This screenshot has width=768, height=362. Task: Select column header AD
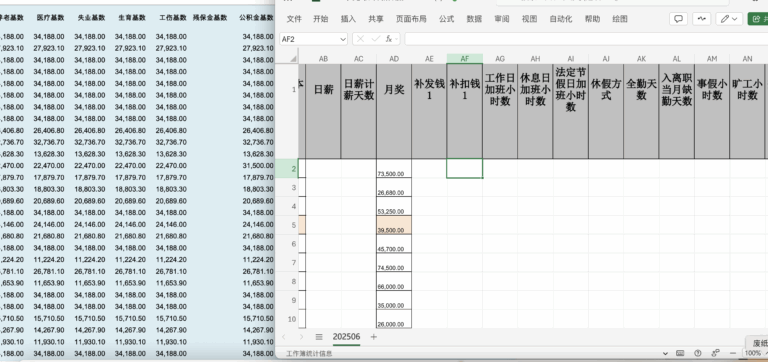pos(394,59)
